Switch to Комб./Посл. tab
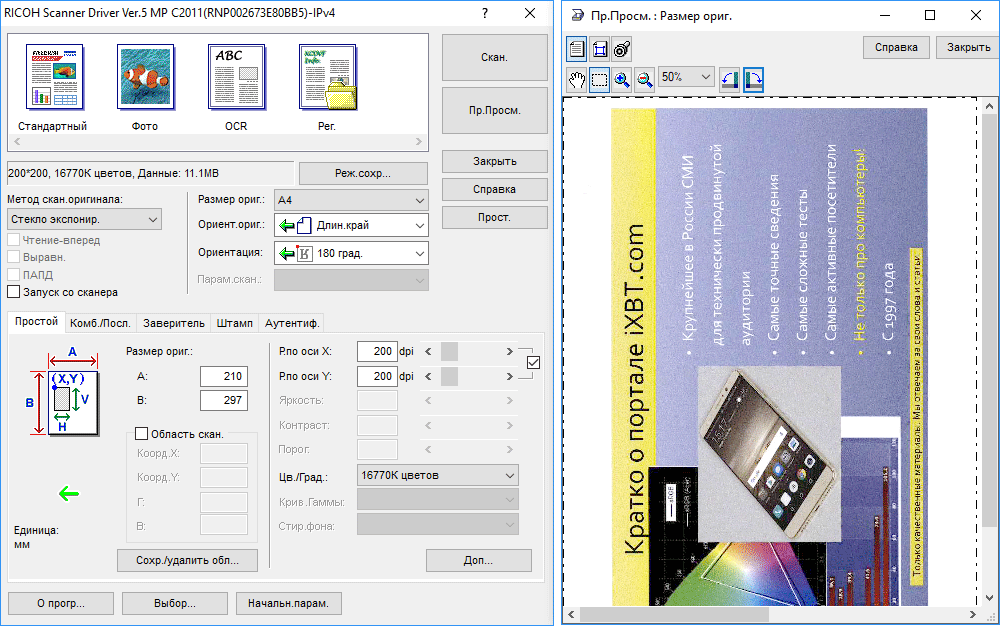This screenshot has height=626, width=1000. [x=100, y=323]
